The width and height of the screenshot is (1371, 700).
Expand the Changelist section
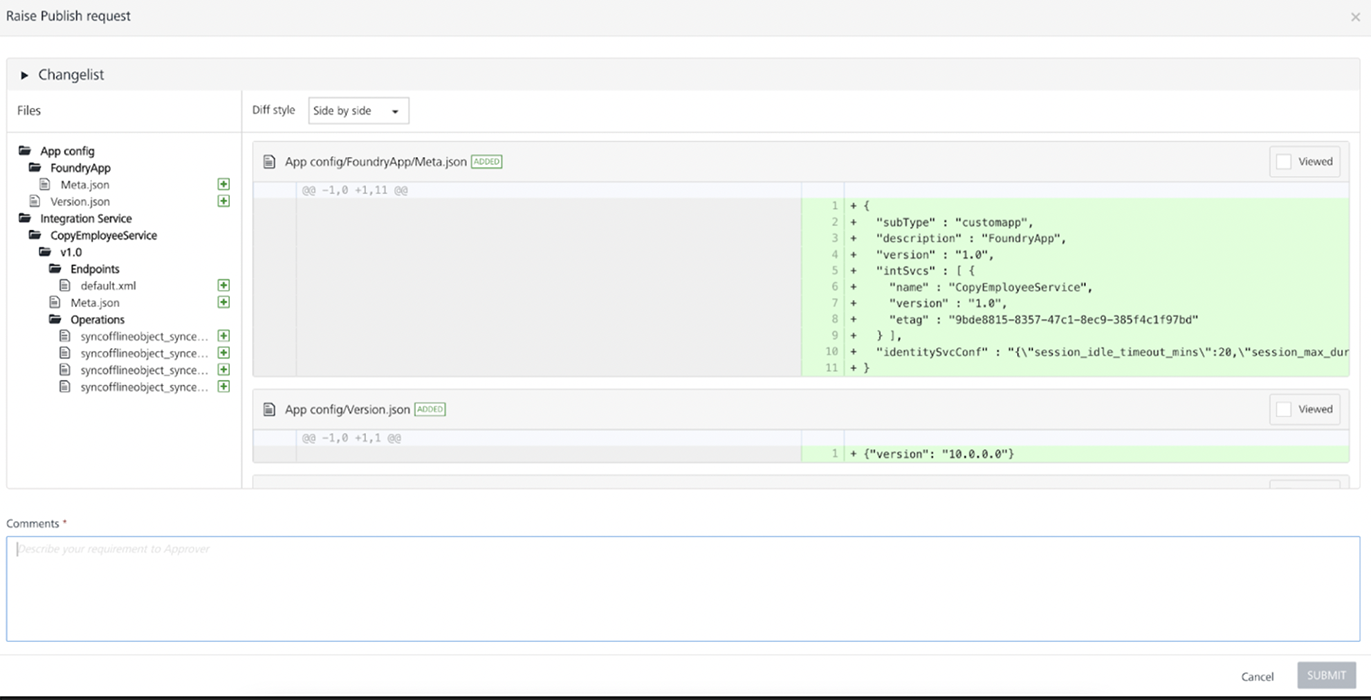pyautogui.click(x=25, y=75)
